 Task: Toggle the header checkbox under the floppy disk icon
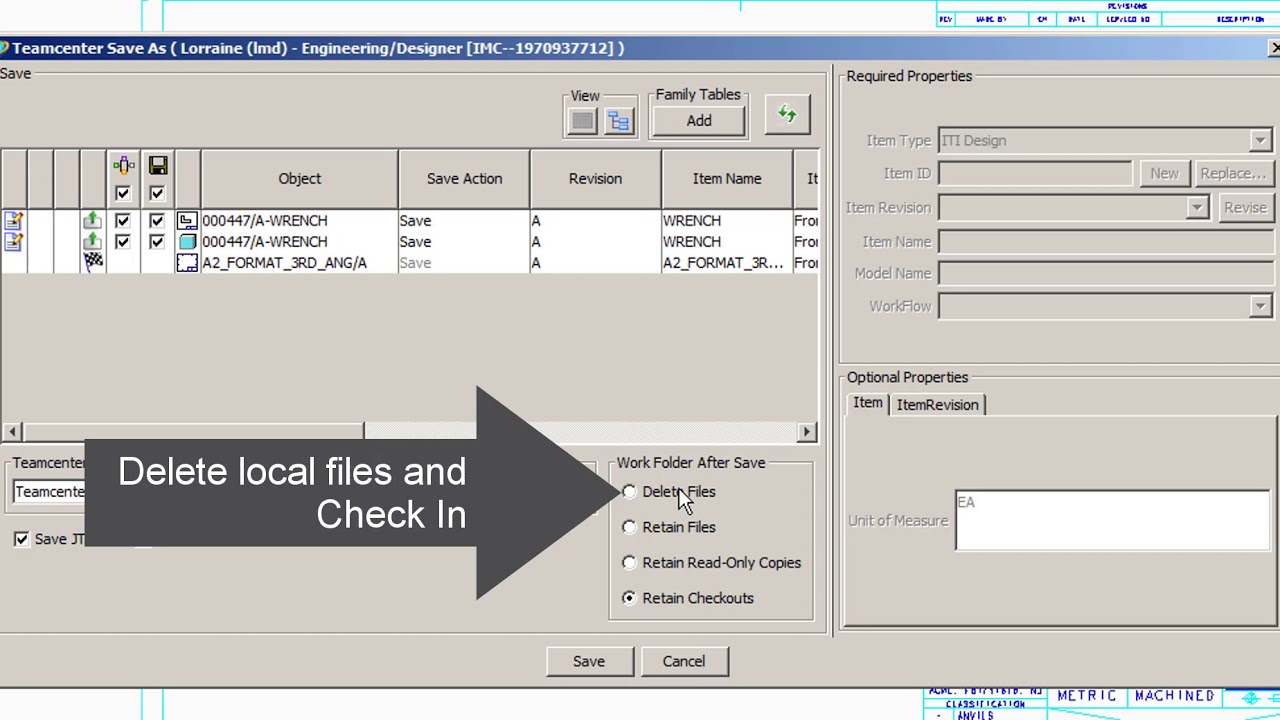(x=157, y=193)
